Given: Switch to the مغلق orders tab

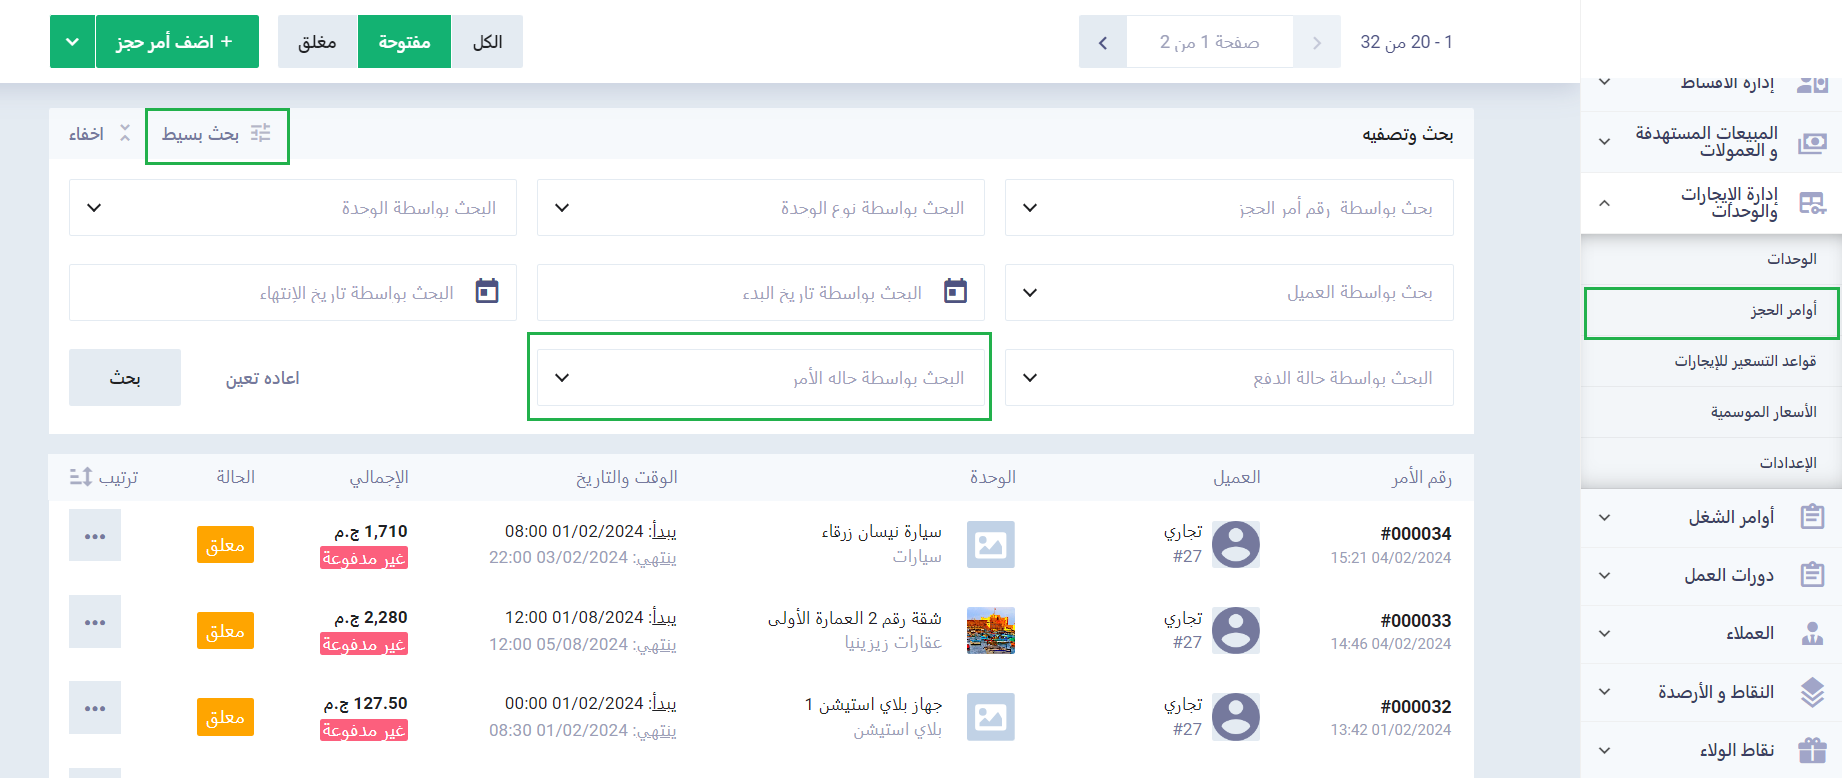Looking at the screenshot, I should coord(317,42).
